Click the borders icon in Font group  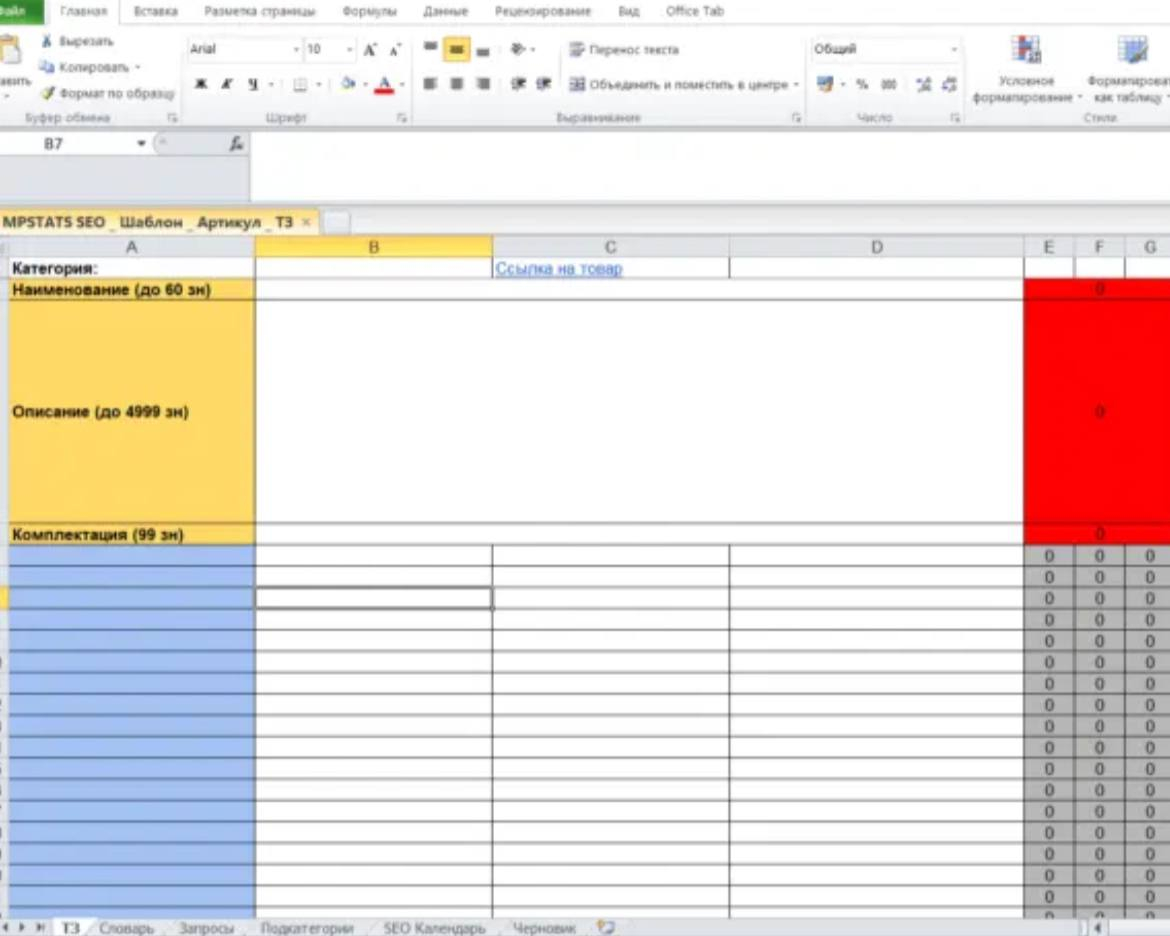[300, 84]
